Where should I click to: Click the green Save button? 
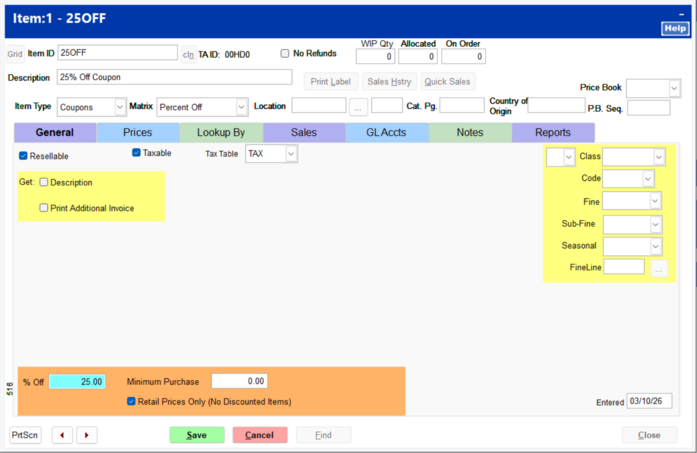pos(197,435)
